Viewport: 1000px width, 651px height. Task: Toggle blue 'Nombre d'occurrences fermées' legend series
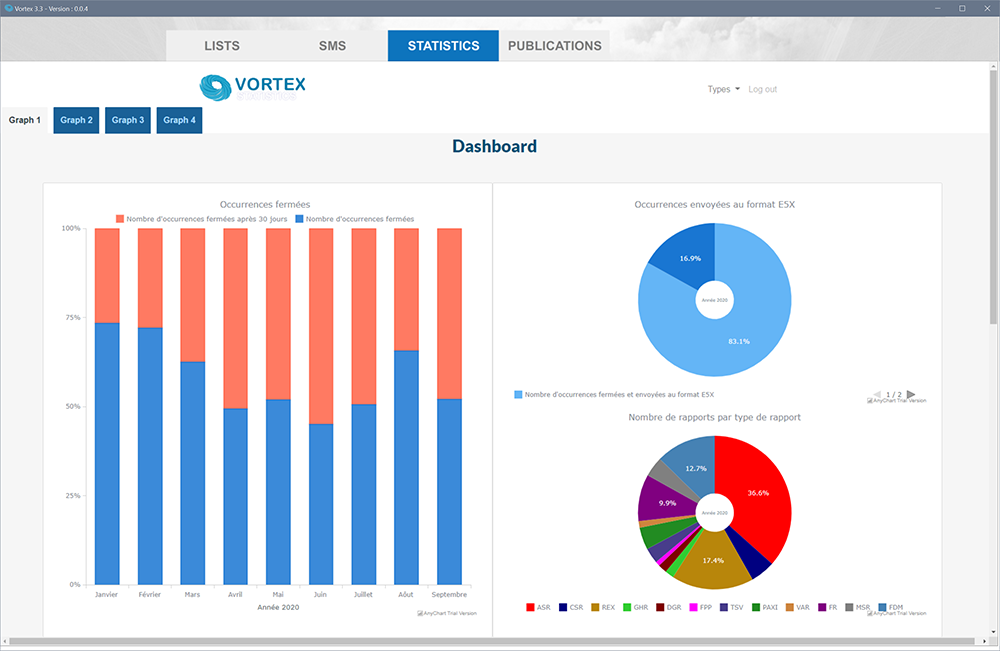point(355,218)
